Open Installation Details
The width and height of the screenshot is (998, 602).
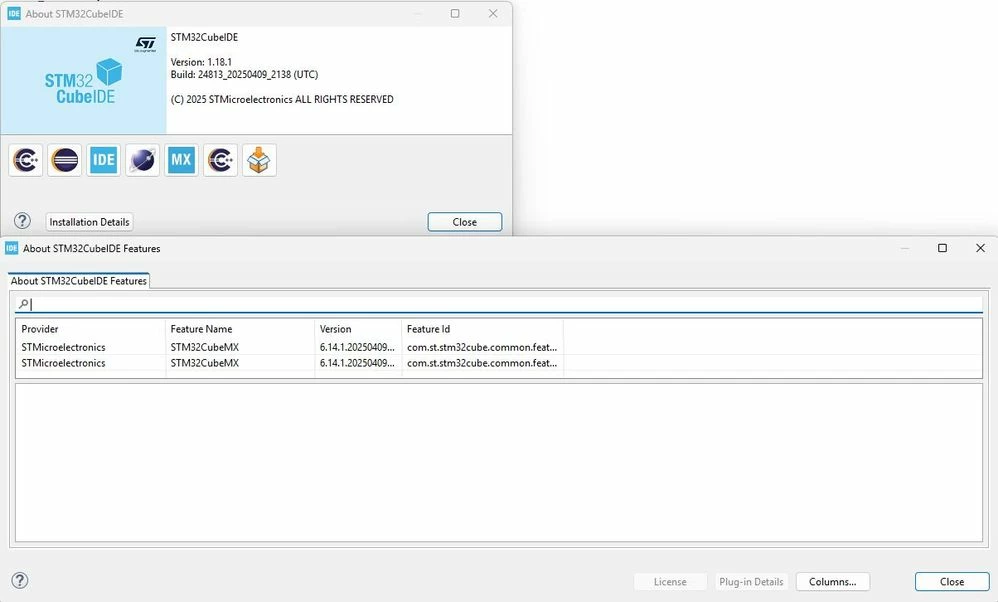[89, 222]
